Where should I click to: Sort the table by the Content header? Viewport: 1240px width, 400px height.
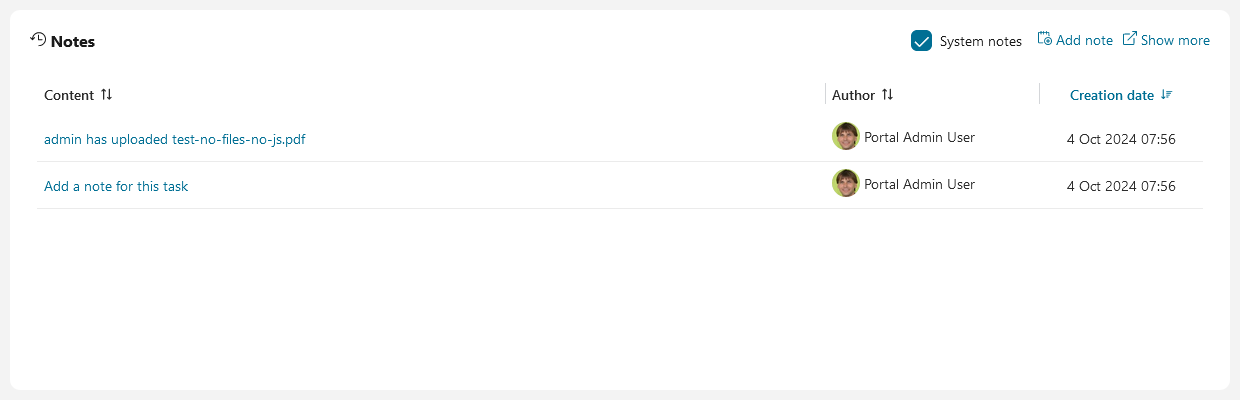coord(69,95)
